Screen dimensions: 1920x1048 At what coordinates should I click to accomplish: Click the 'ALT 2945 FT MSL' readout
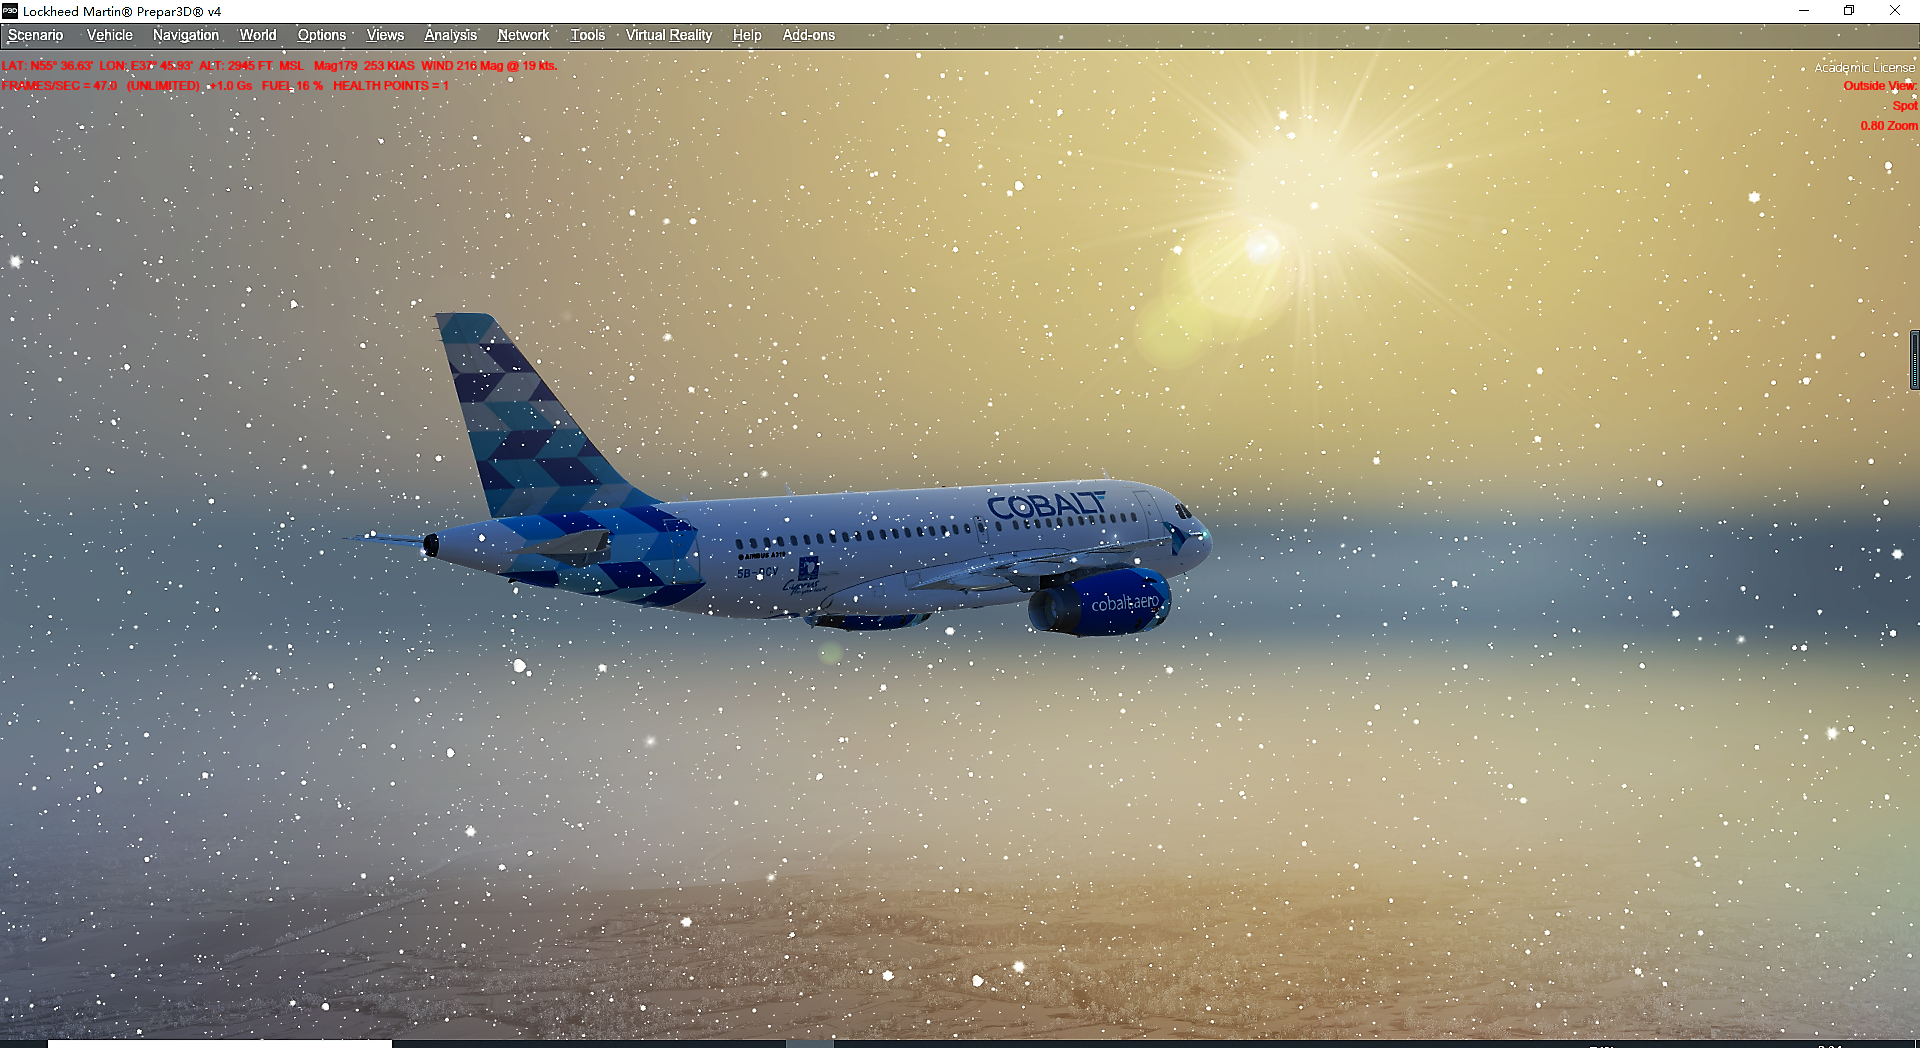point(251,66)
